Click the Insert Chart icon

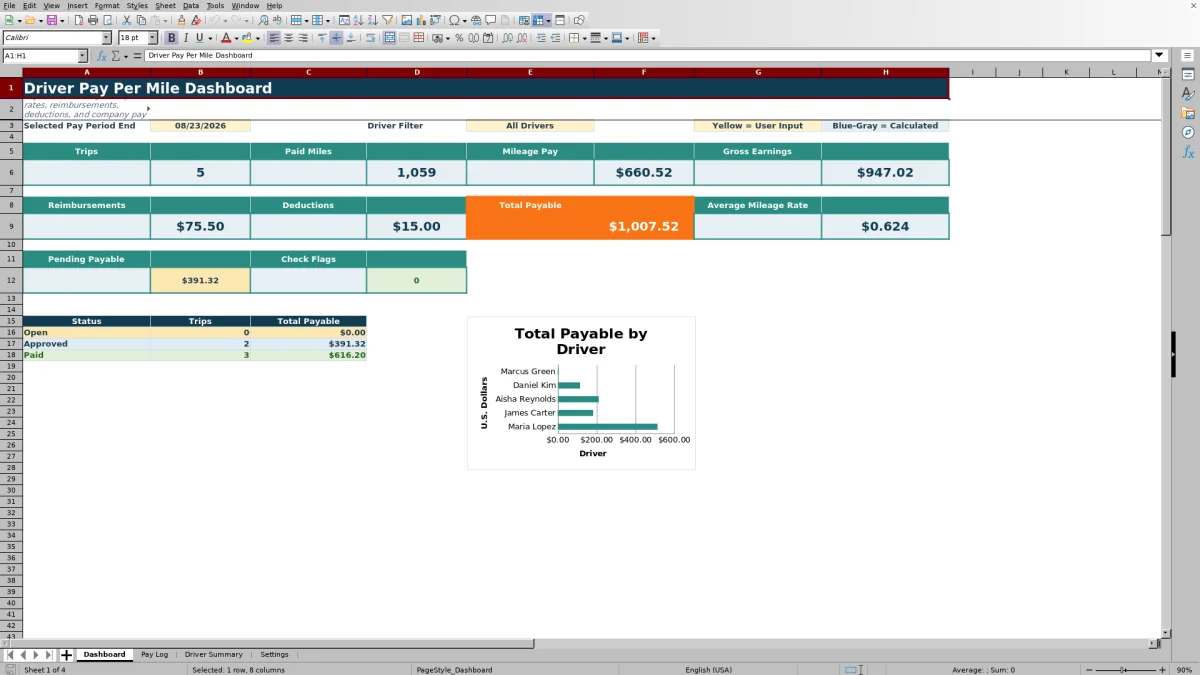421,20
